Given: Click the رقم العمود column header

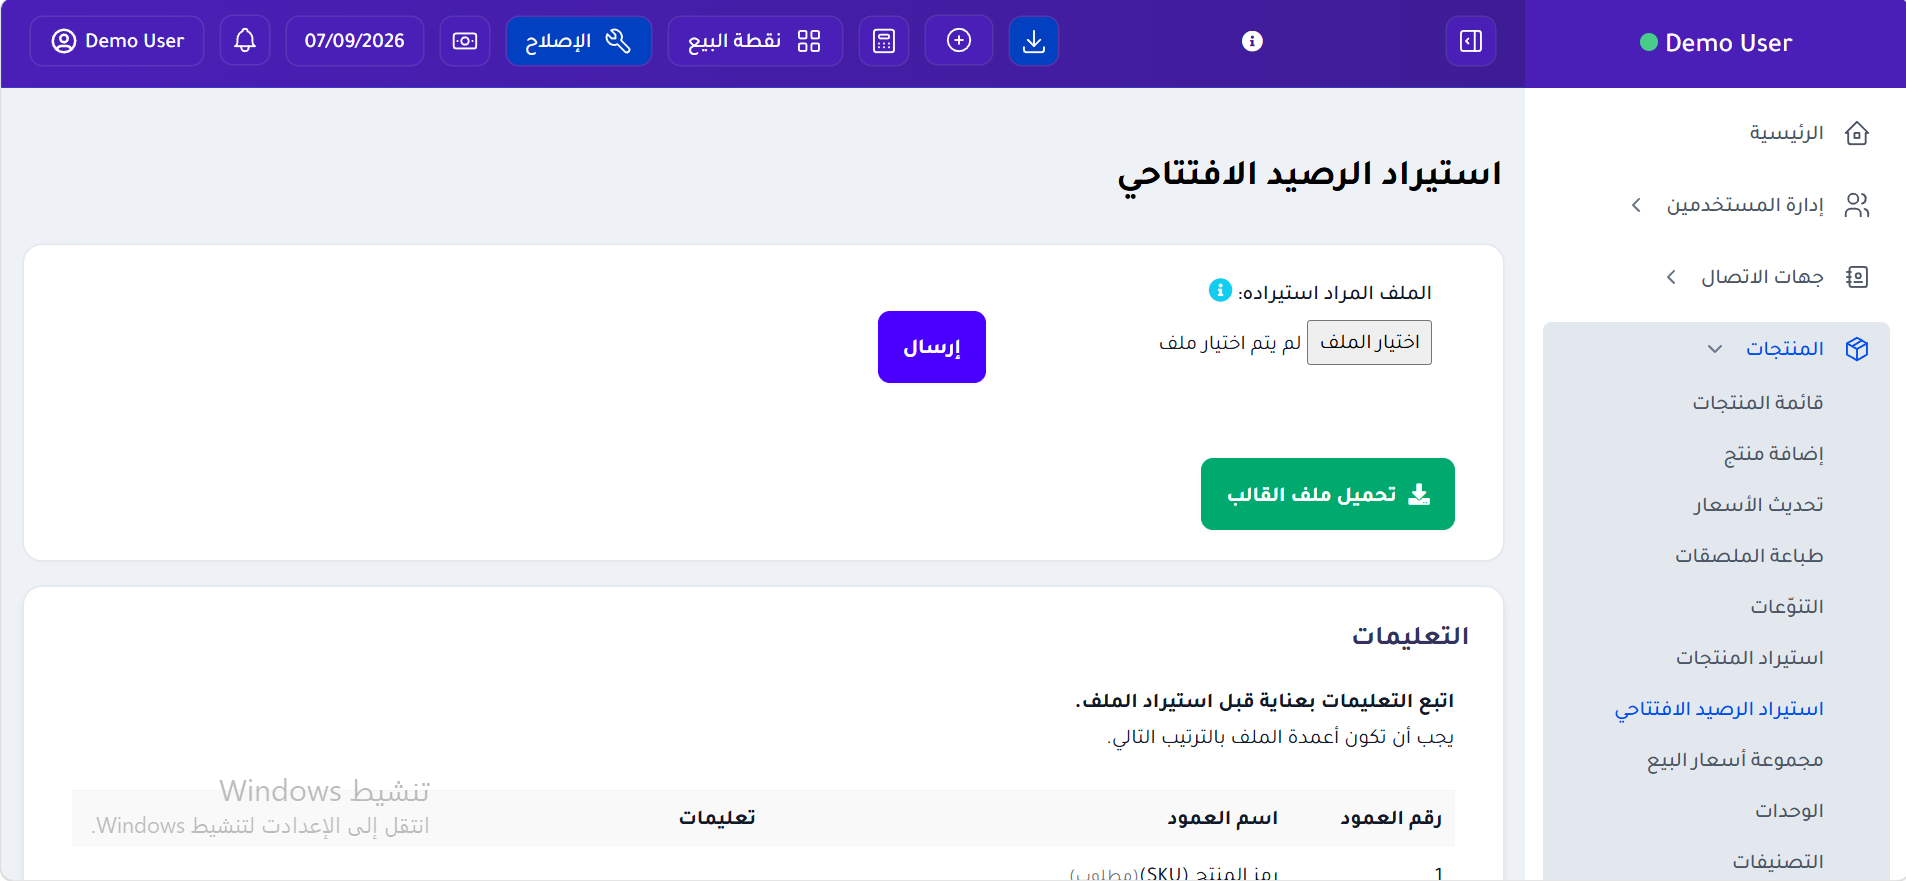Looking at the screenshot, I should click(1391, 818).
